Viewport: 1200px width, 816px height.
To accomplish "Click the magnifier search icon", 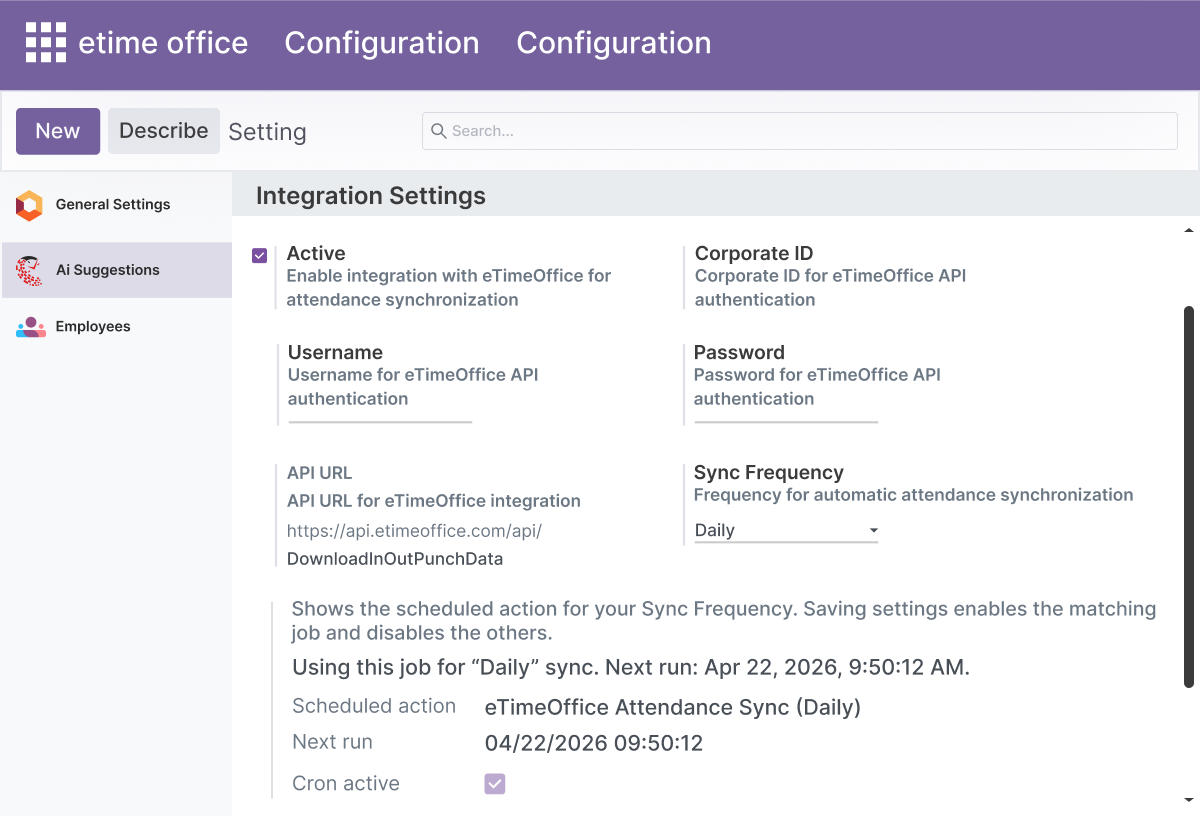I will click(x=438, y=131).
